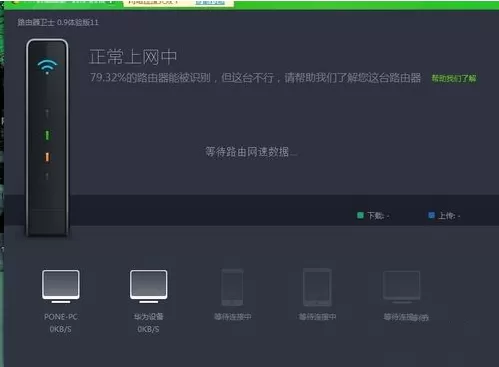Click the green indicator light on router

click(x=47, y=135)
